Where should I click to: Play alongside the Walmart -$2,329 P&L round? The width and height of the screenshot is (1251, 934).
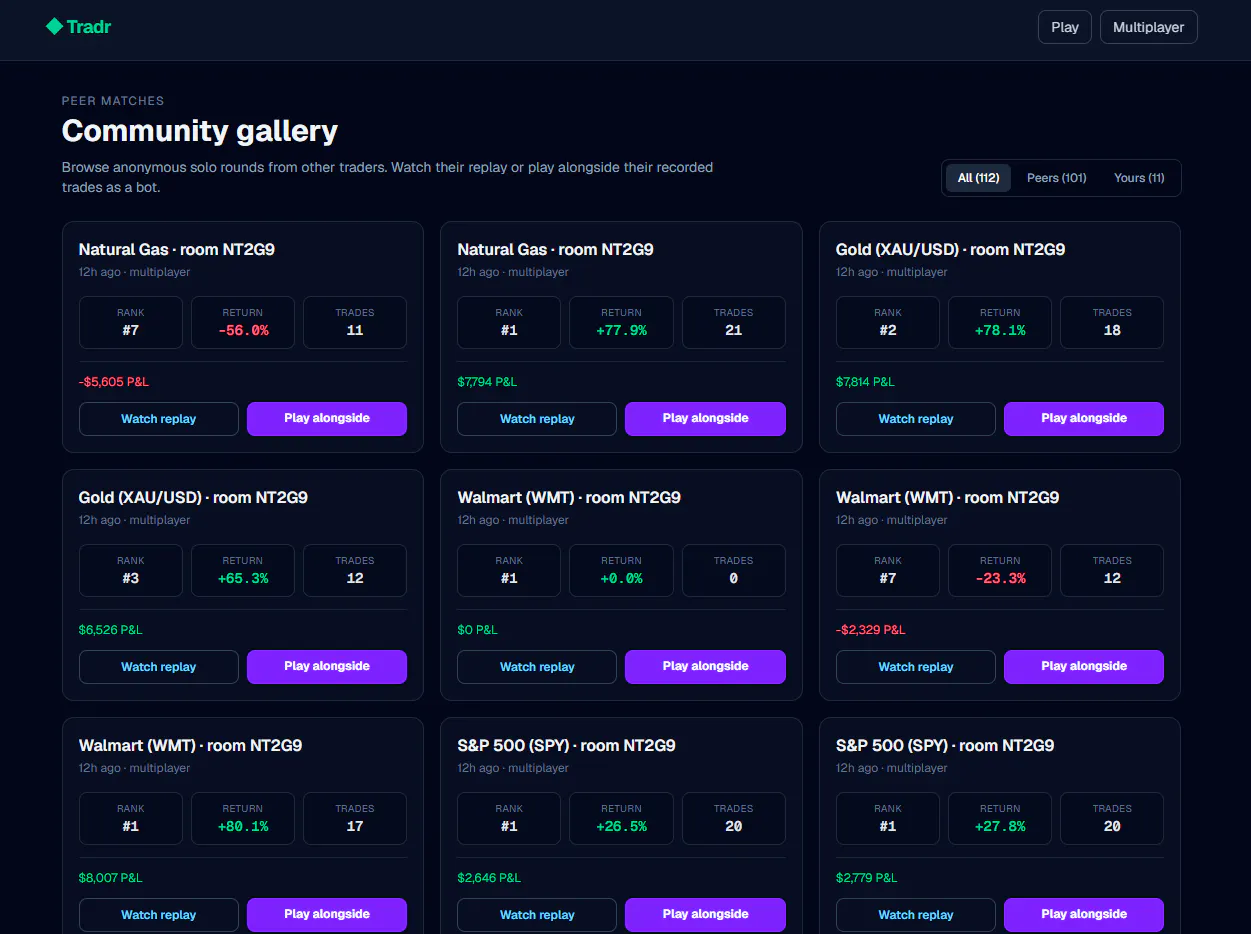coord(1084,667)
